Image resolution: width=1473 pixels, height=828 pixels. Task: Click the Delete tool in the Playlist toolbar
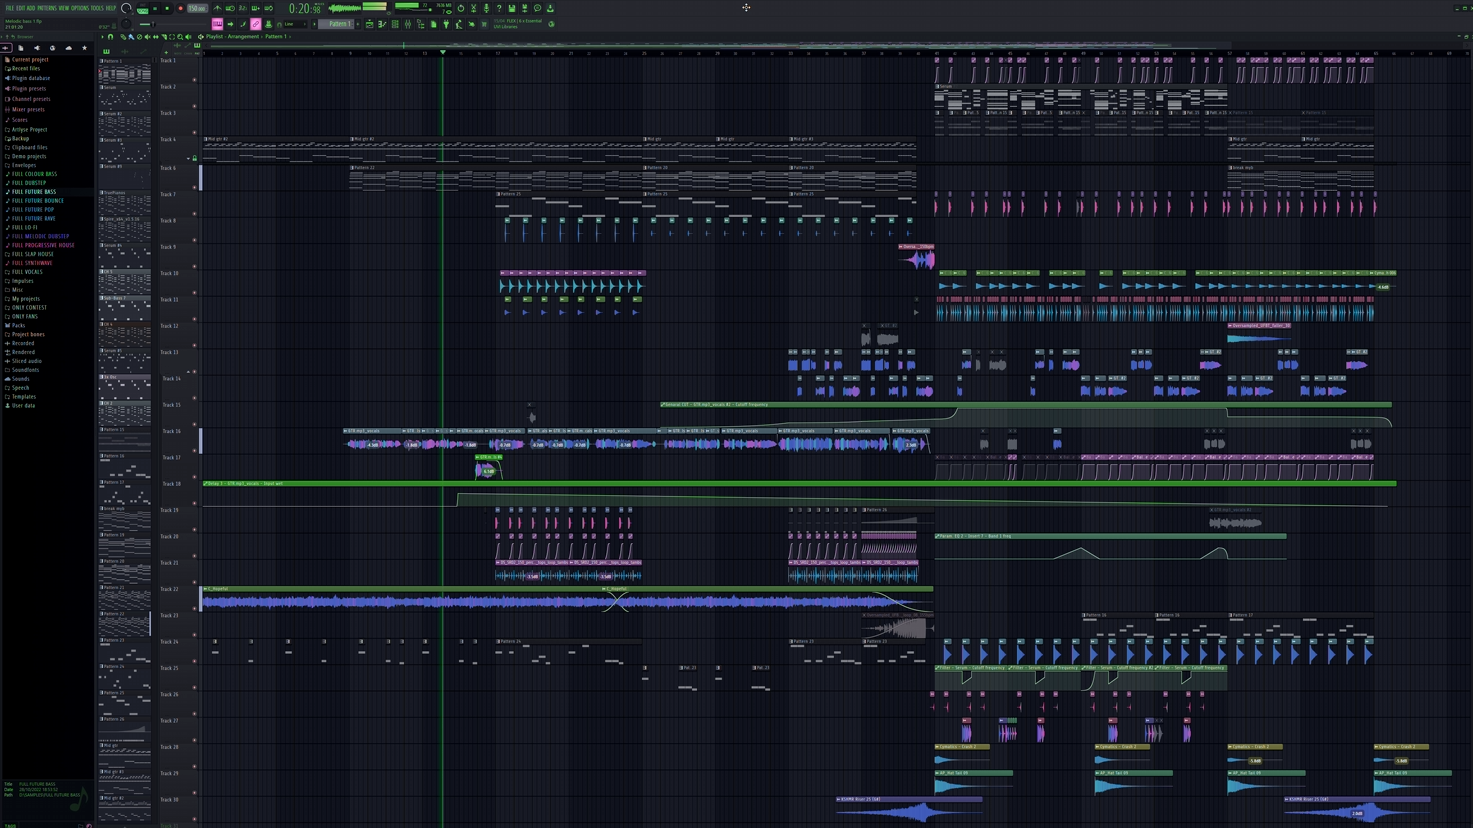coord(139,37)
